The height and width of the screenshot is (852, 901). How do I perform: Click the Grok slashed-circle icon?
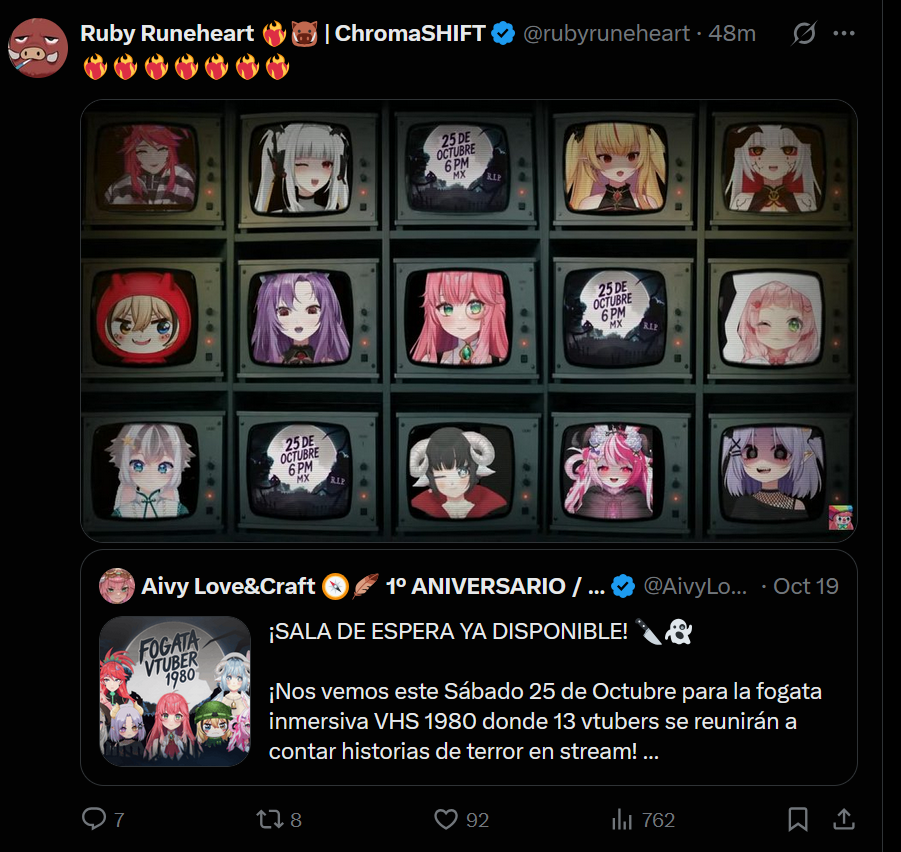pyautogui.click(x=803, y=33)
